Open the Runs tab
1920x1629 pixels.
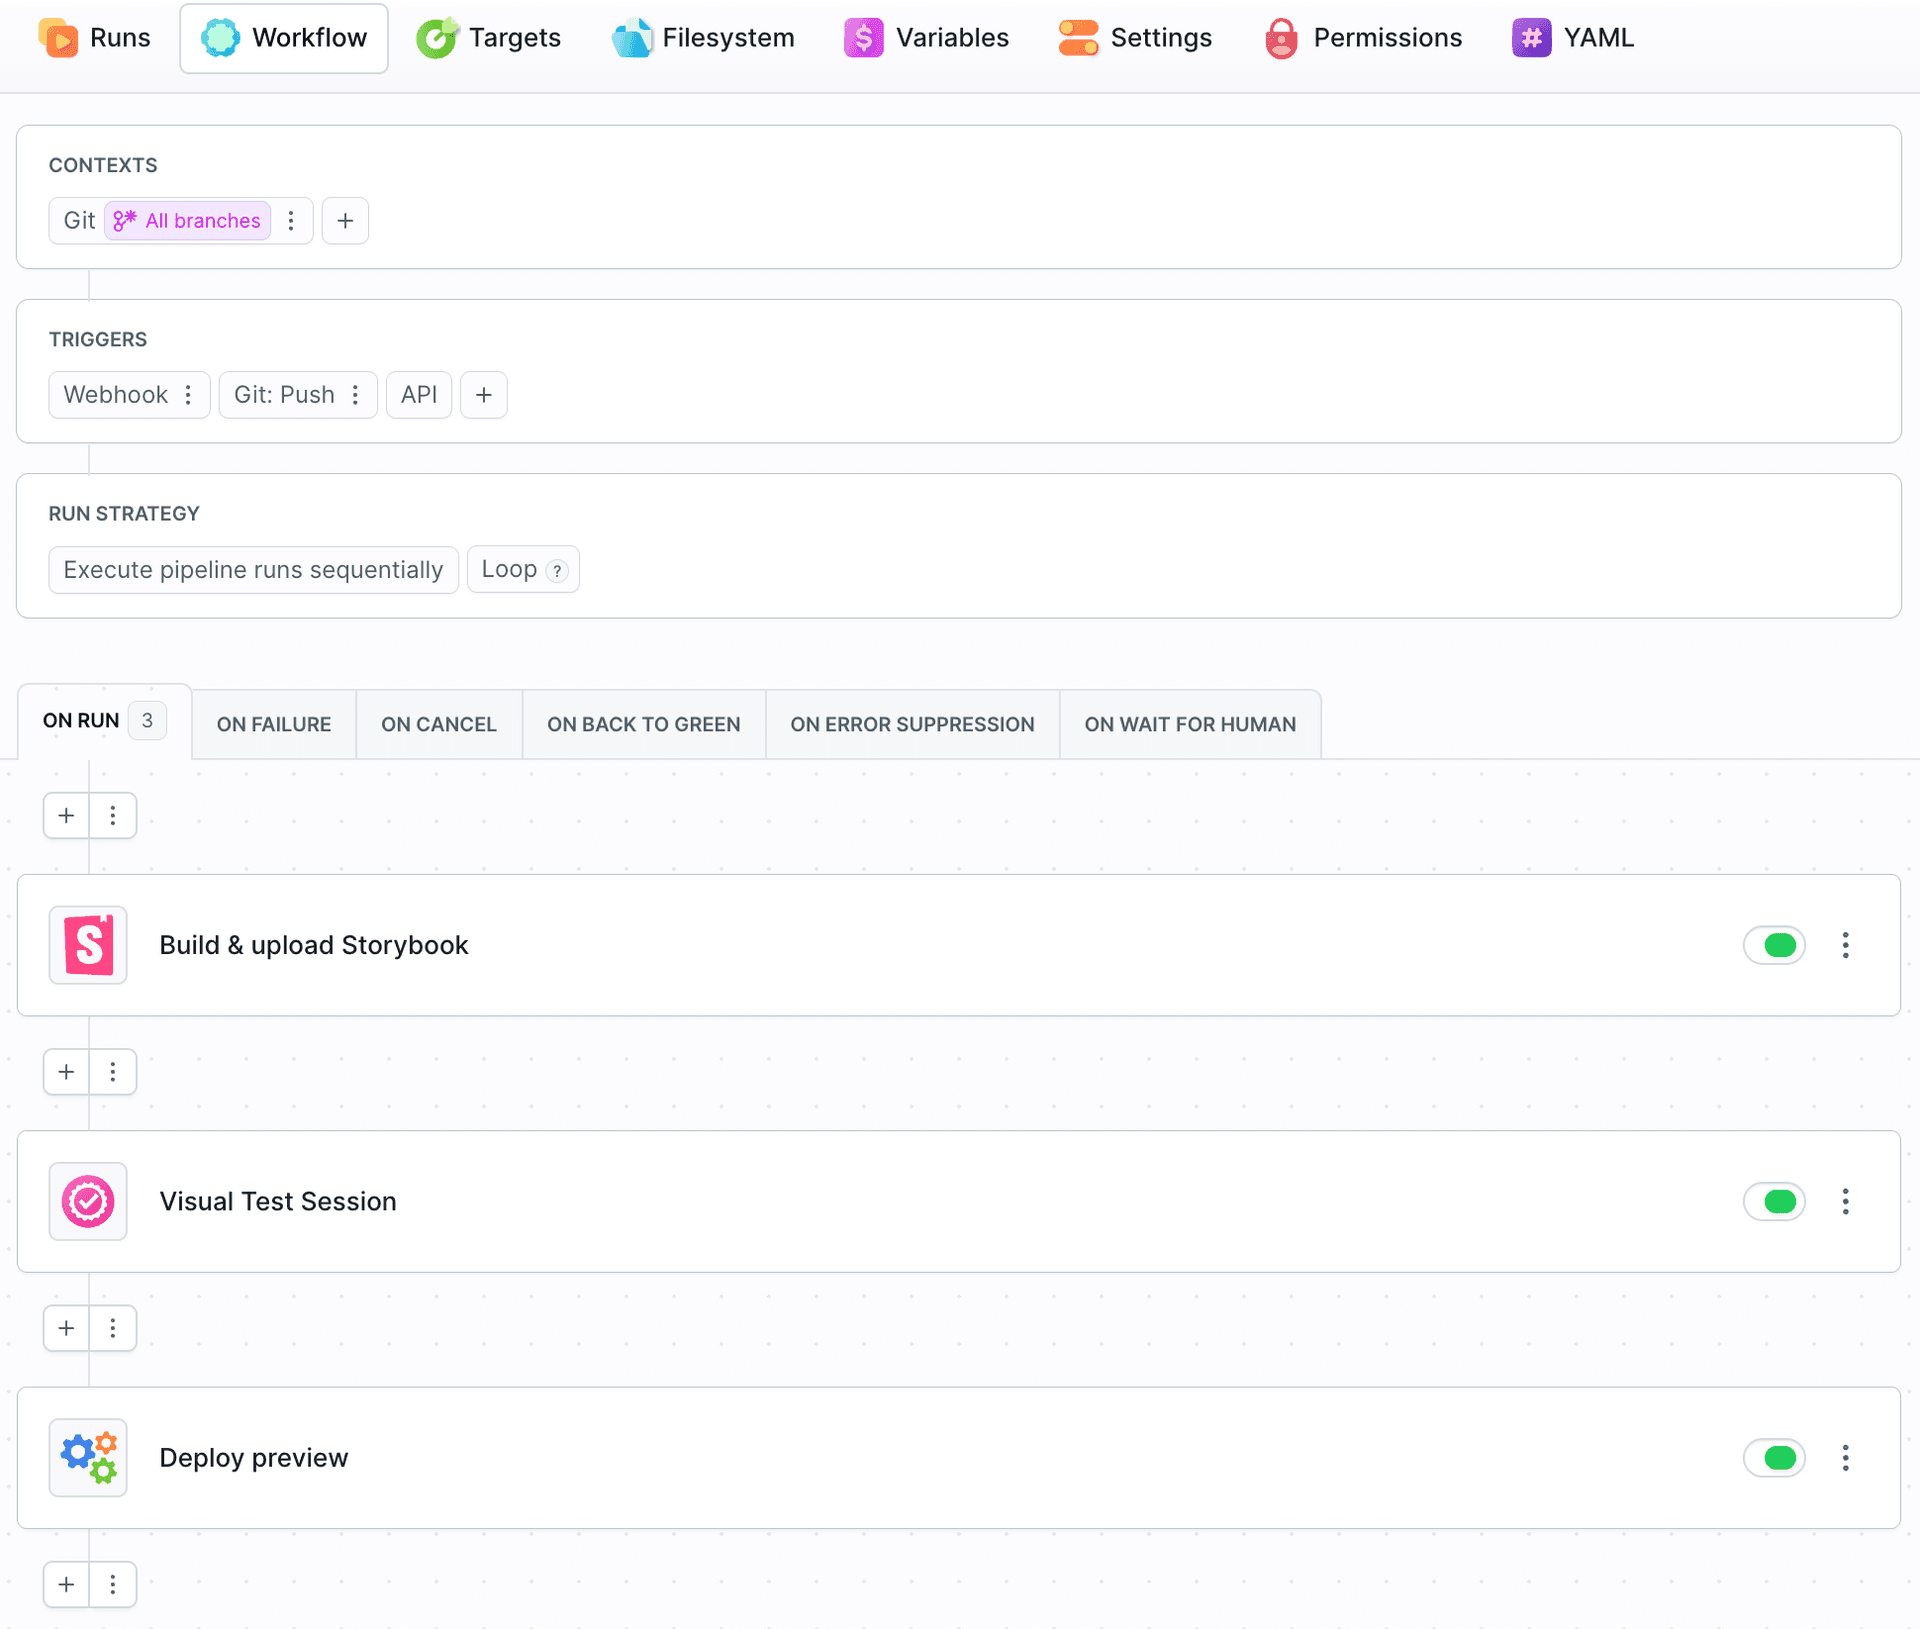[94, 38]
